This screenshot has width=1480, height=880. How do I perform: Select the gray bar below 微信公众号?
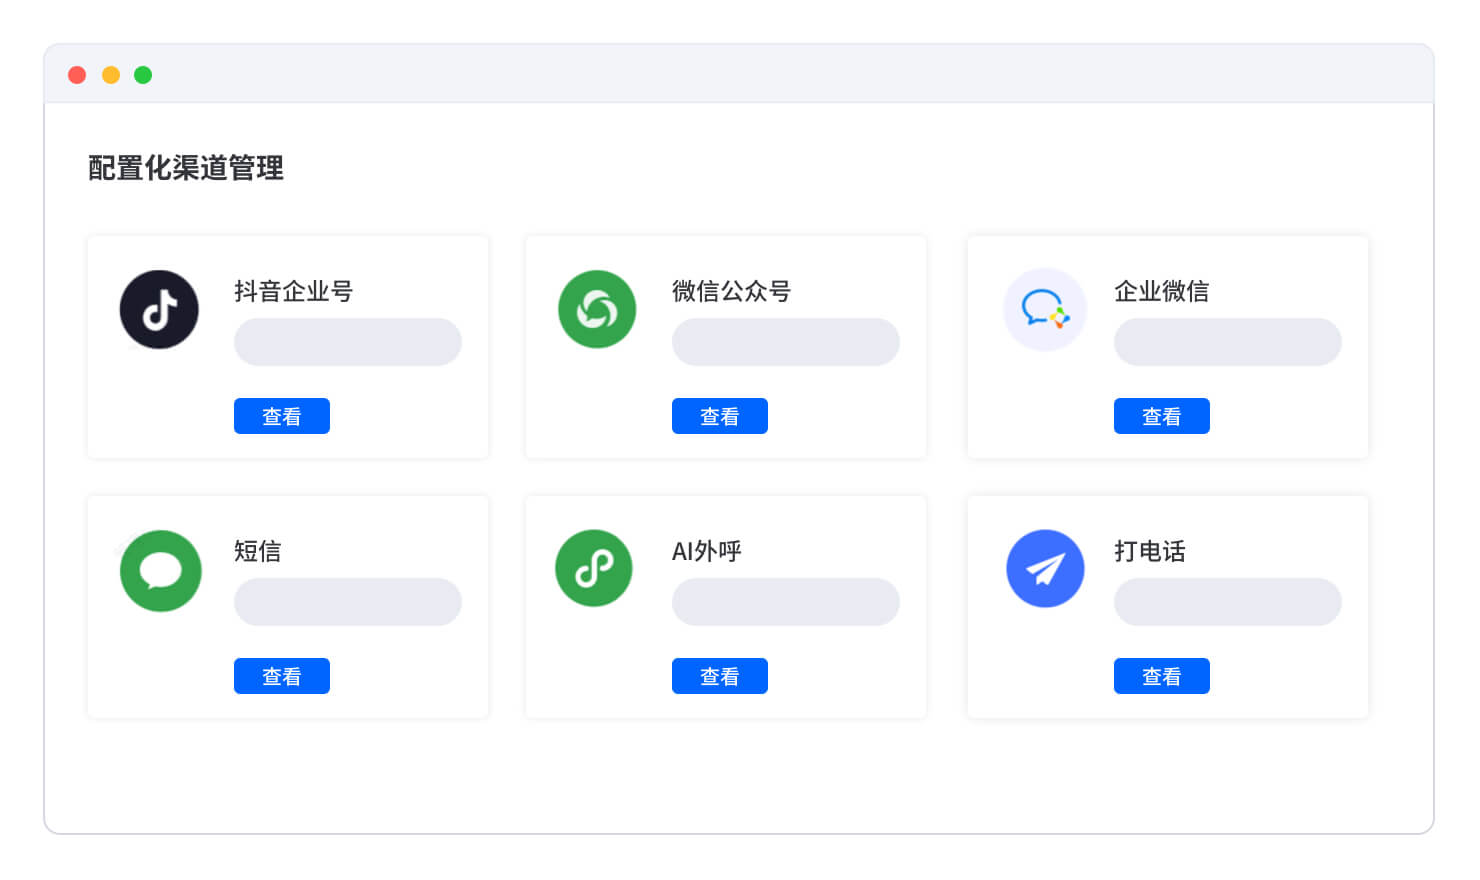[785, 342]
